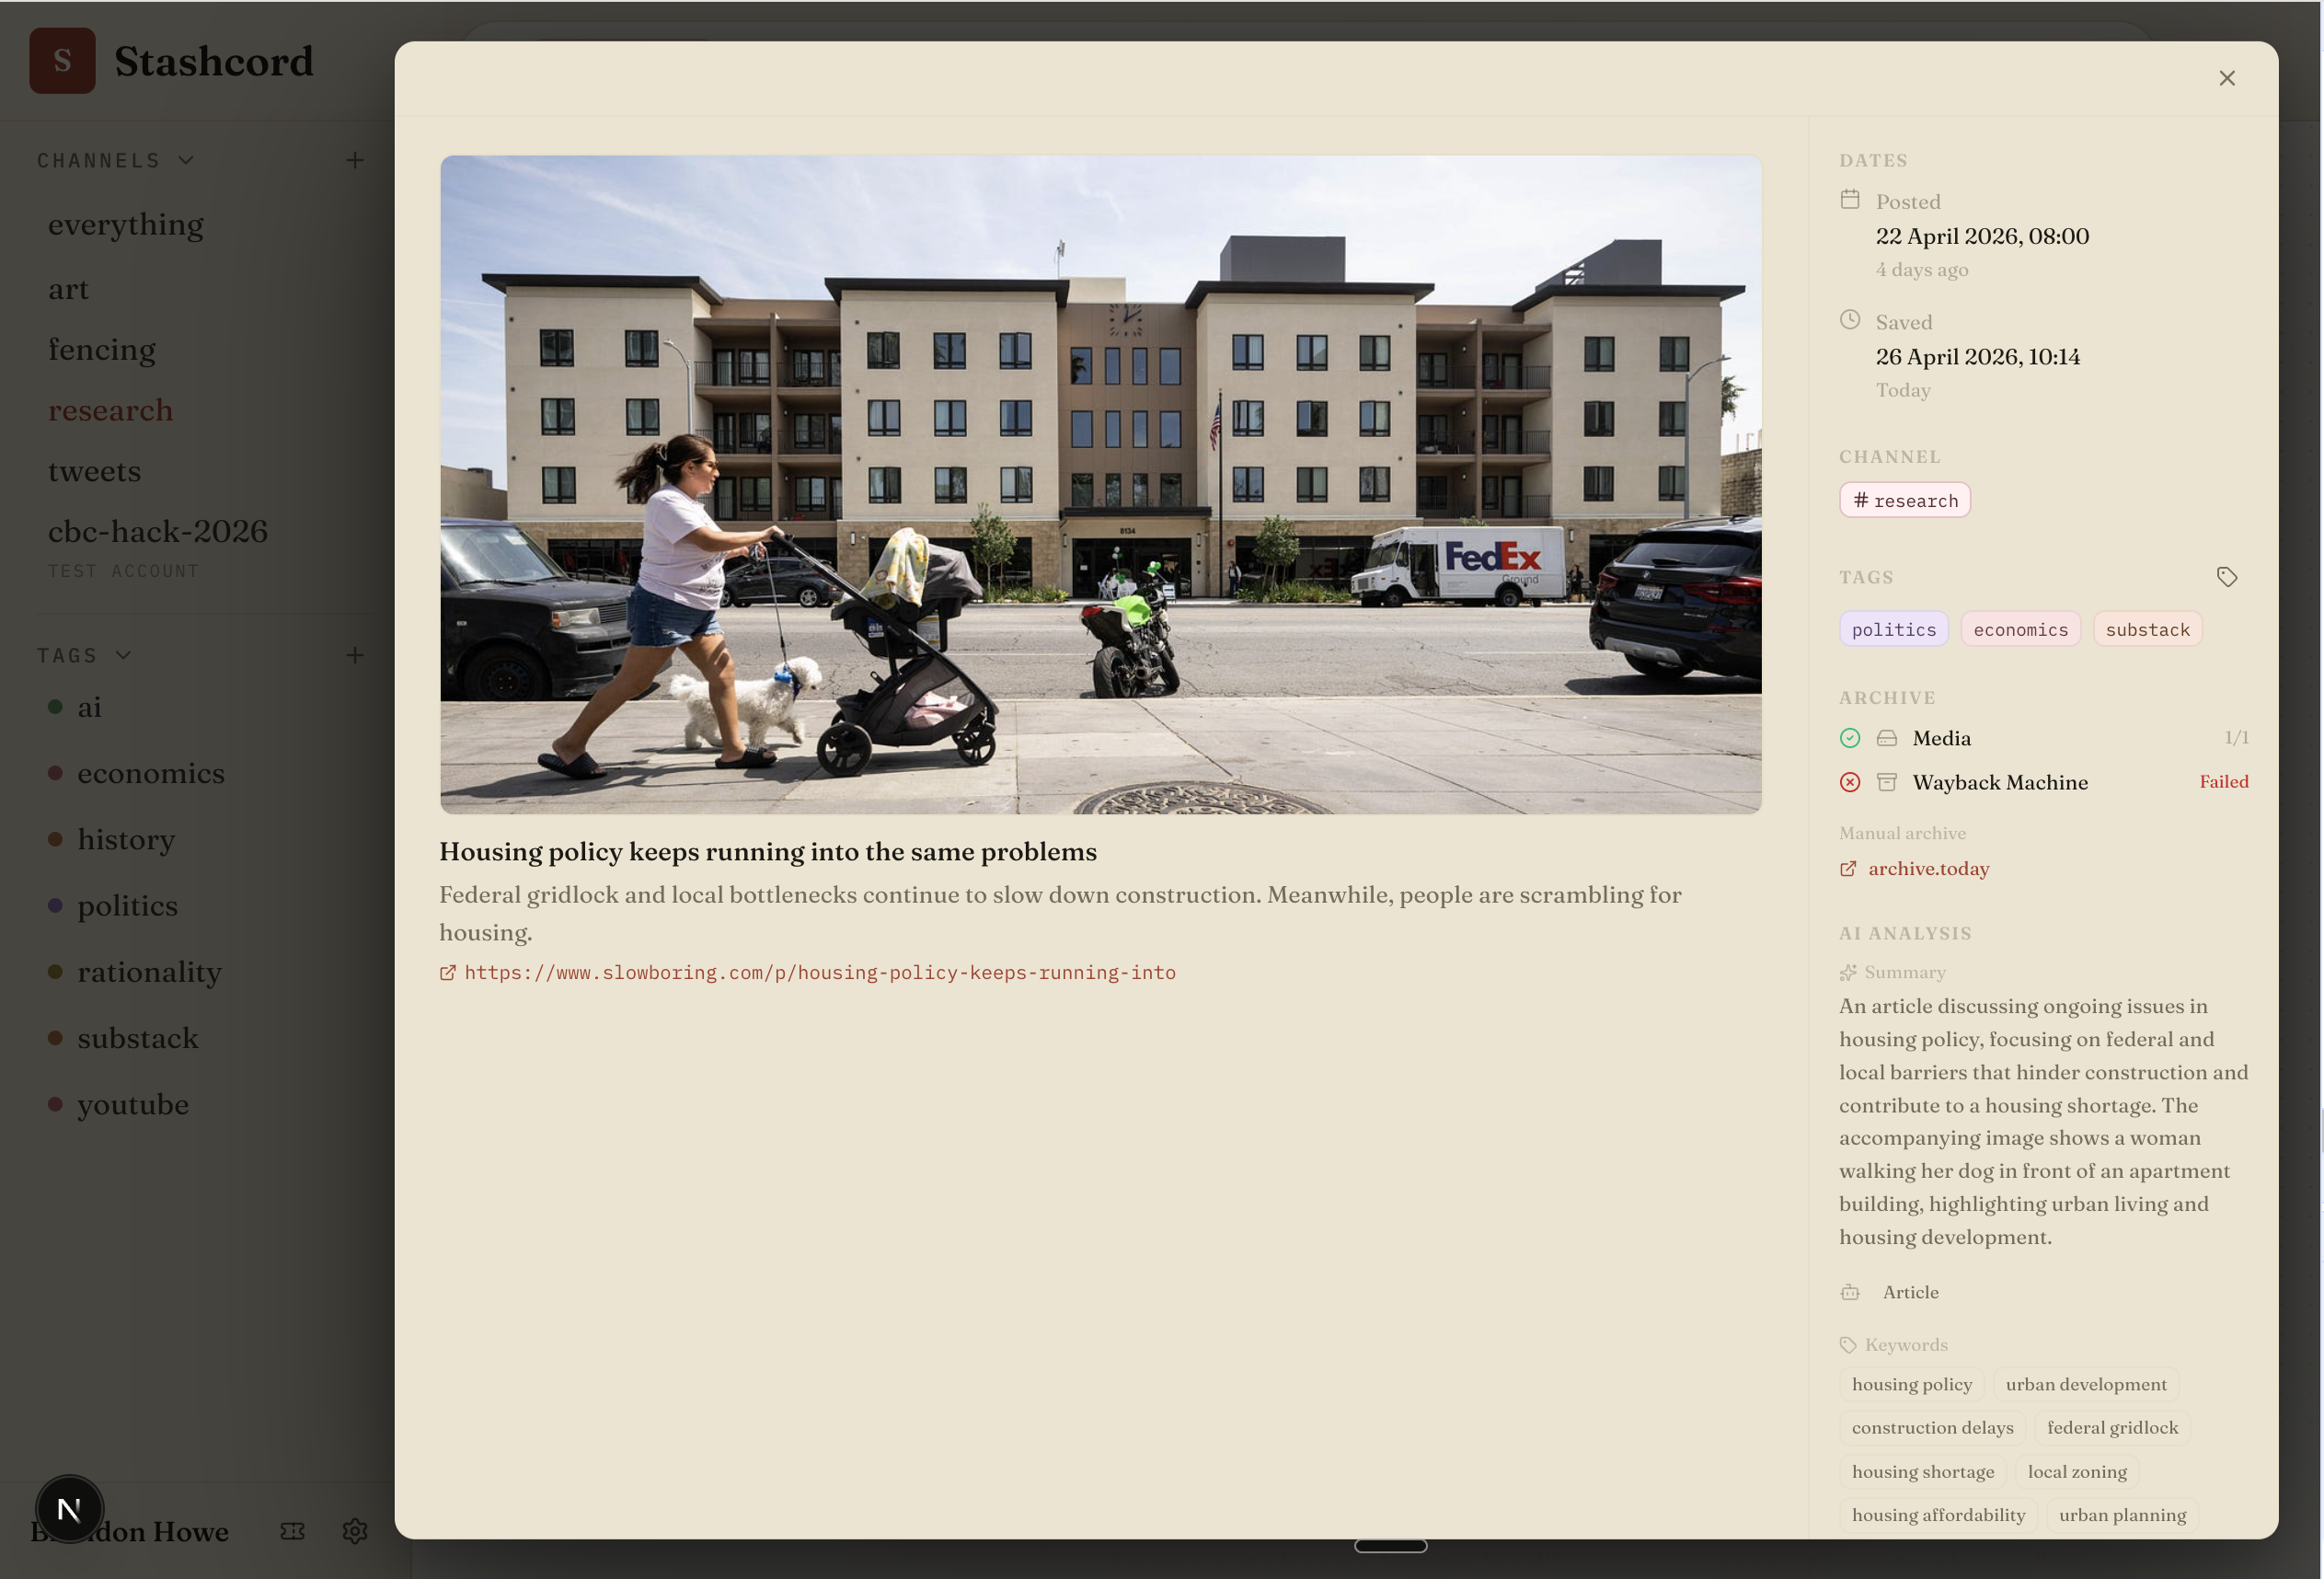Filter by the economics tag in sidebar
2324x1579 pixels.
coord(151,773)
